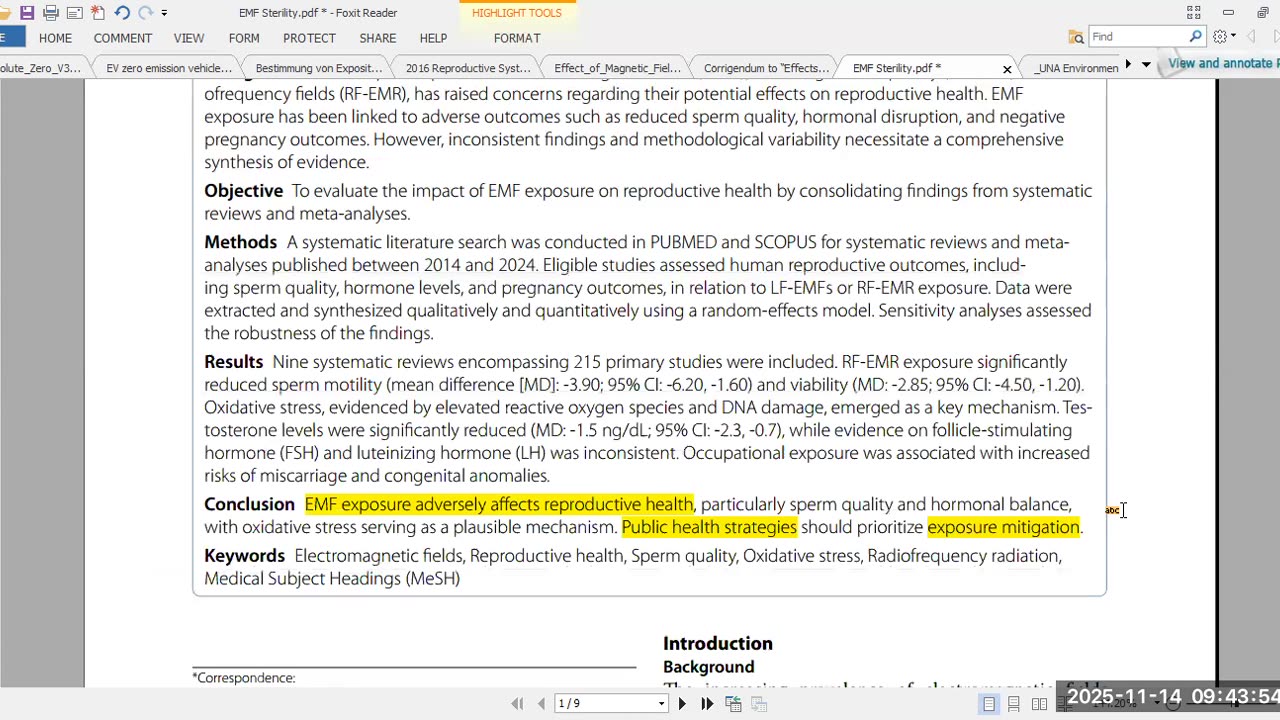Go to the first page
Screen dimensions: 1280x720
coord(517,704)
